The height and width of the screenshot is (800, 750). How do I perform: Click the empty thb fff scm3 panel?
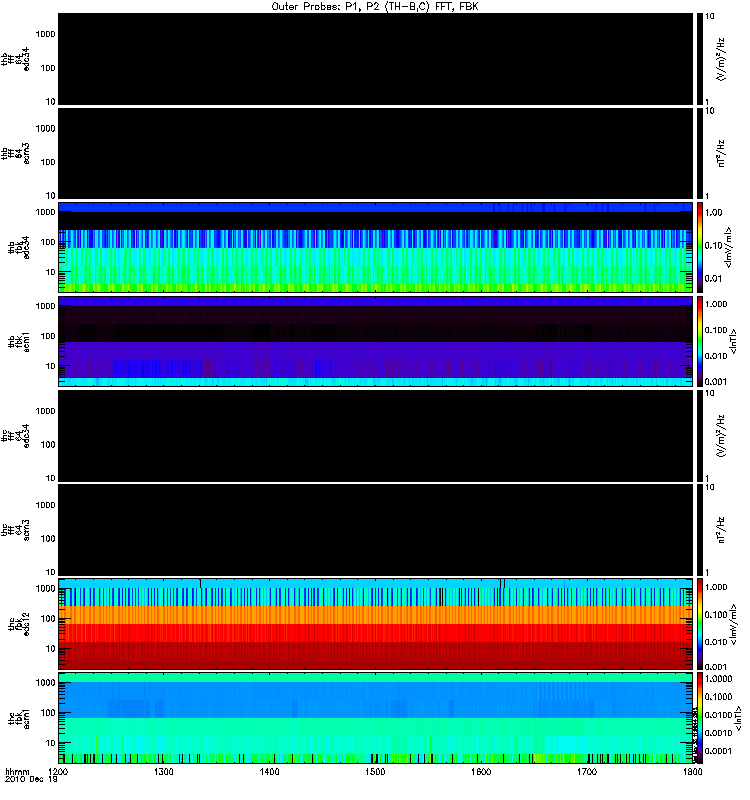coord(376,154)
